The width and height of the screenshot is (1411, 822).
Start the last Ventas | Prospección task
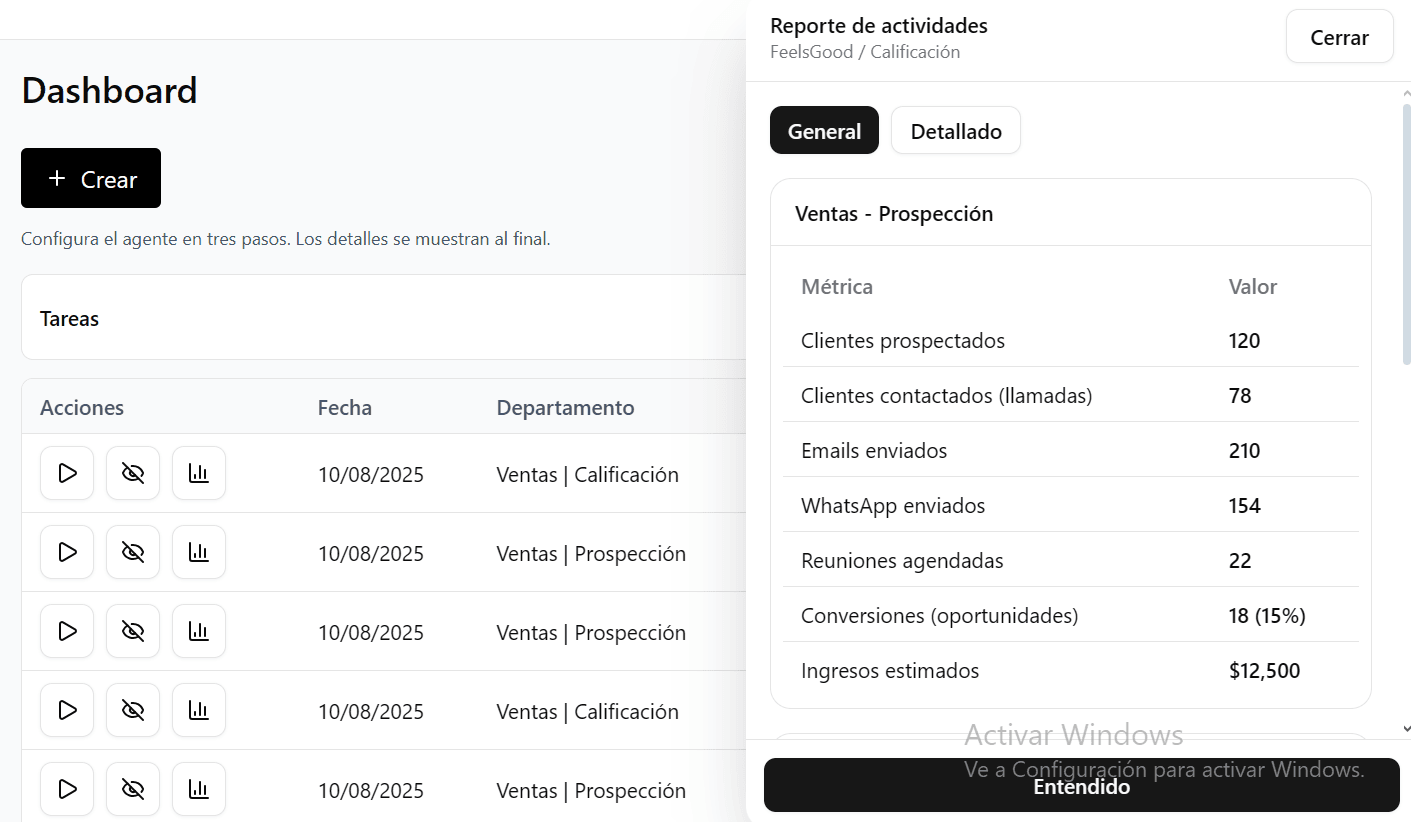point(67,789)
